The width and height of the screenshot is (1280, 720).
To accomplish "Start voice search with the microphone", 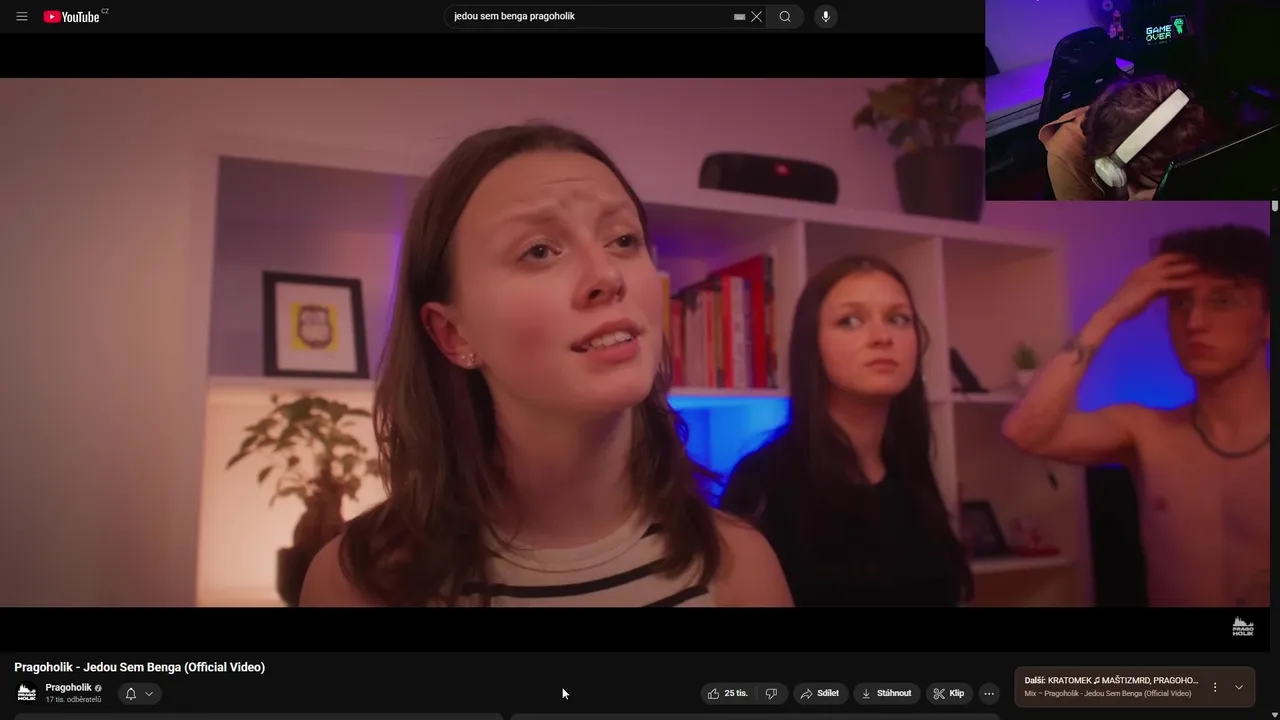I will pos(825,16).
